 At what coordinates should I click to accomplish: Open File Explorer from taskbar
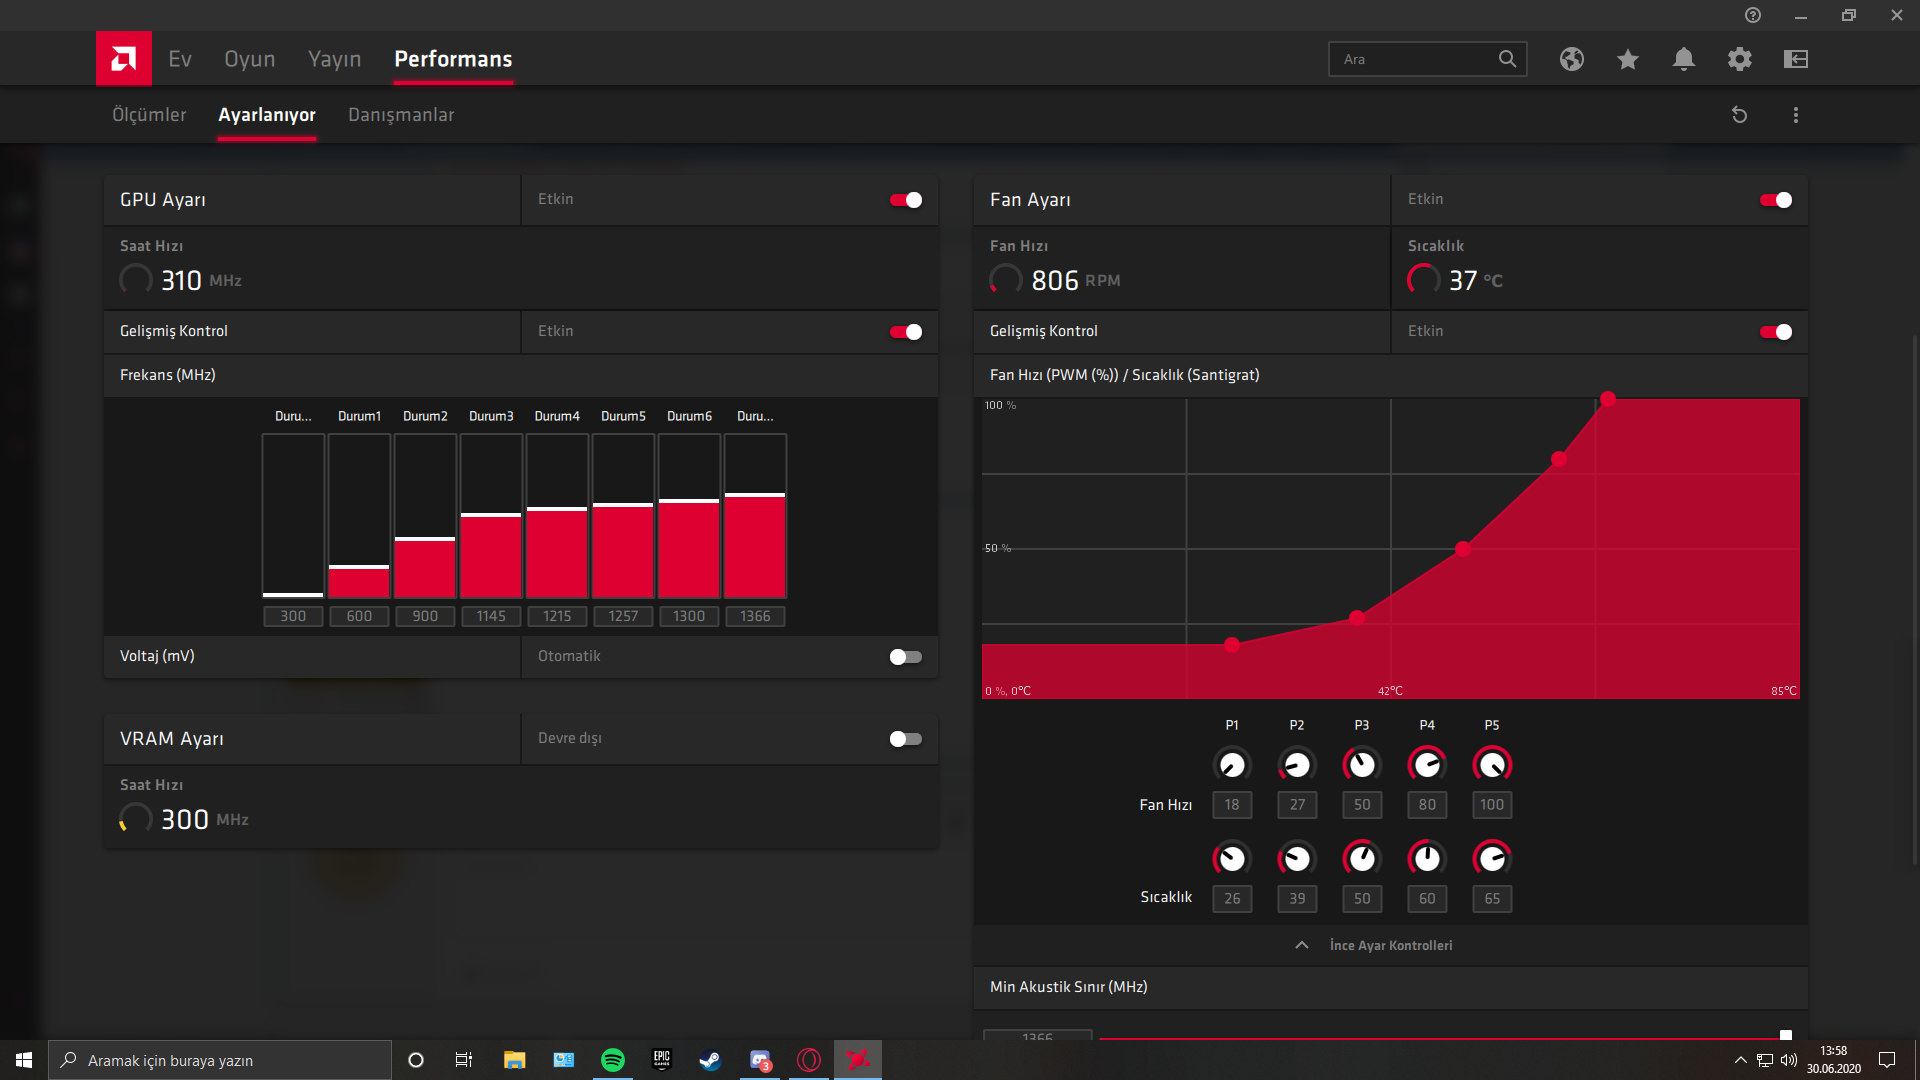tap(515, 1060)
